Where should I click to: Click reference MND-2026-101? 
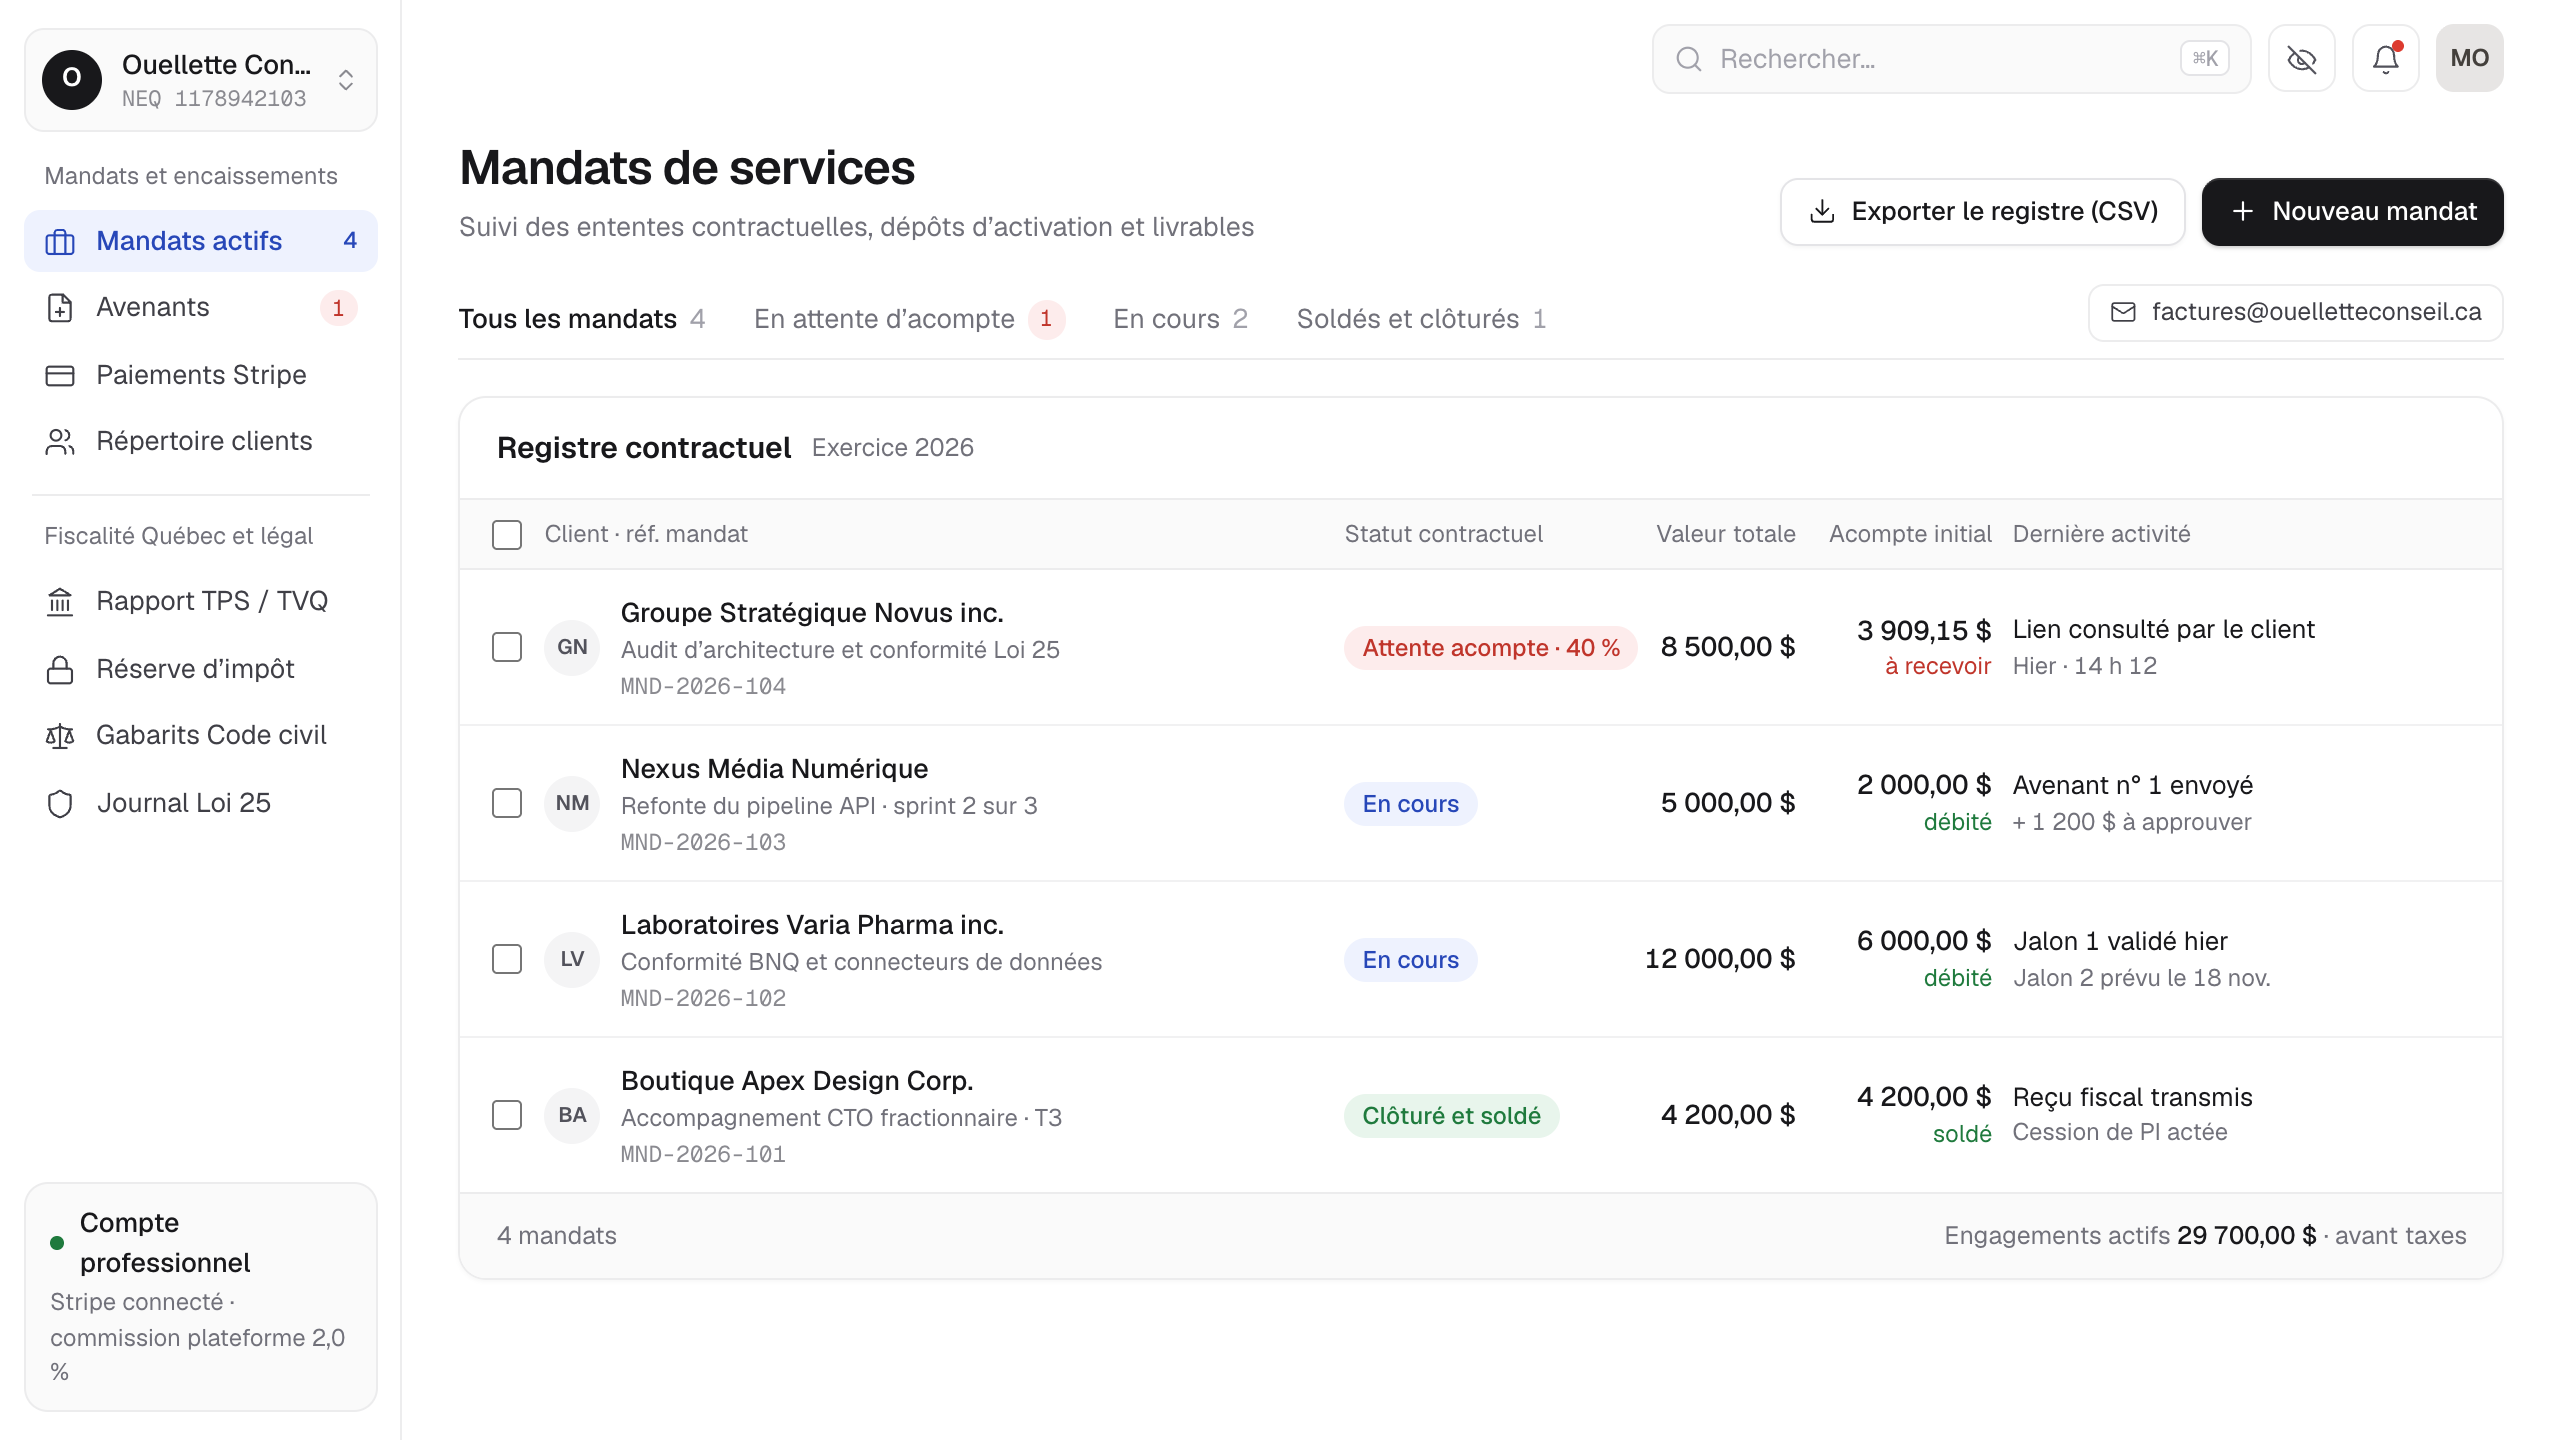703,1155
